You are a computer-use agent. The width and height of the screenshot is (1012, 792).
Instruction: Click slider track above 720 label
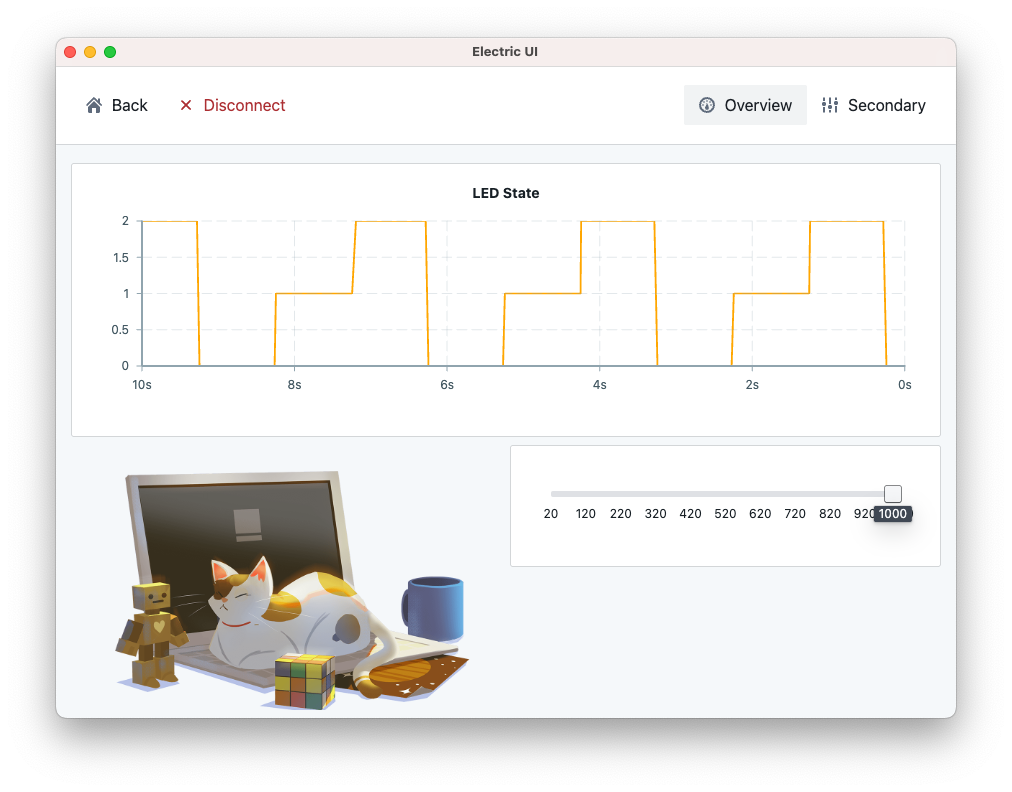coord(795,494)
